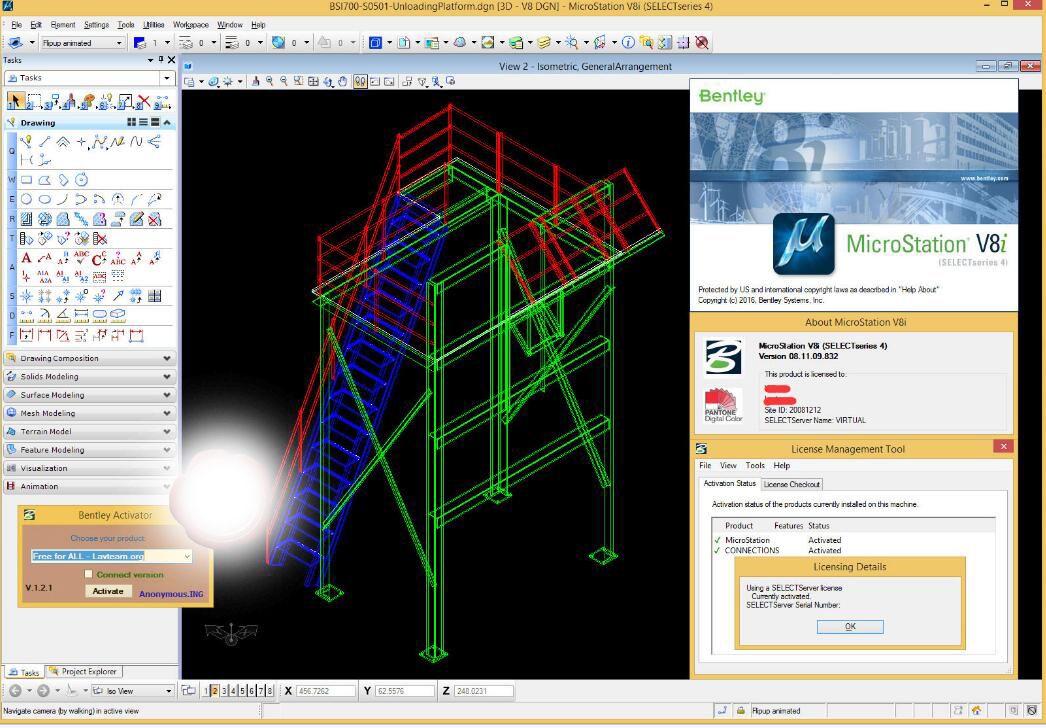The height and width of the screenshot is (728, 1046).
Task: Expand the Drawing Composition task group
Action: pyautogui.click(x=89, y=358)
